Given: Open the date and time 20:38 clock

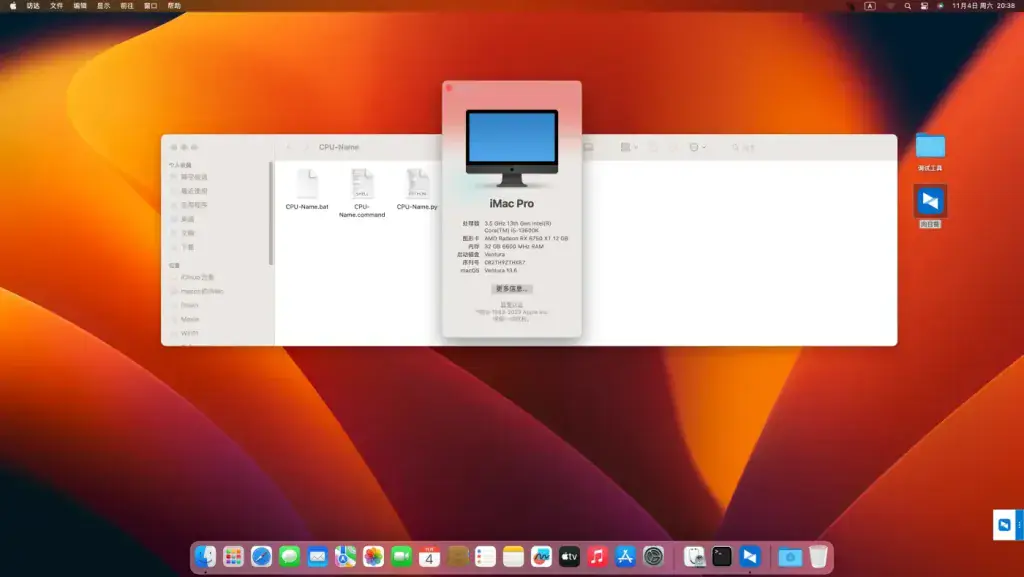Looking at the screenshot, I should pos(984,6).
